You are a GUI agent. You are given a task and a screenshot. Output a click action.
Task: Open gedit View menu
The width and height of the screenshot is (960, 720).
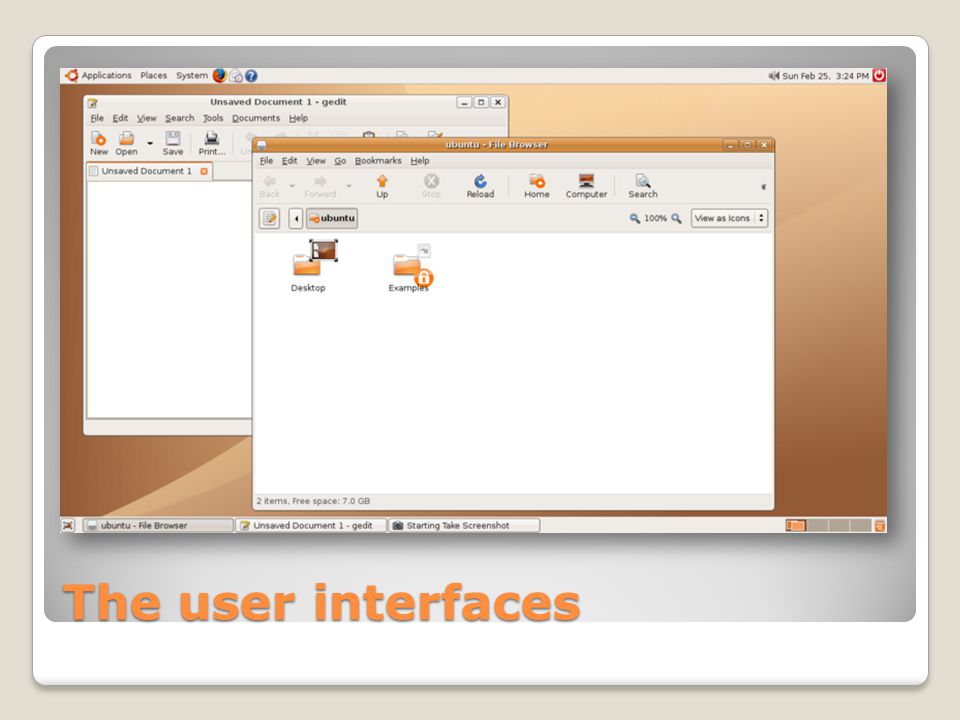coord(146,118)
